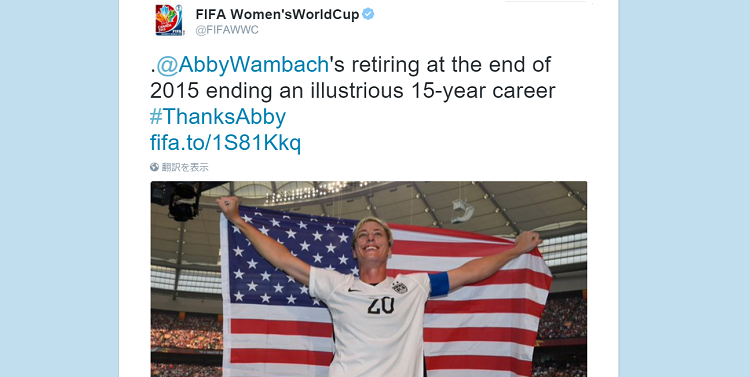Click the Nike logo on the jersey
Image resolution: width=750 pixels, height=377 pixels.
point(354,290)
